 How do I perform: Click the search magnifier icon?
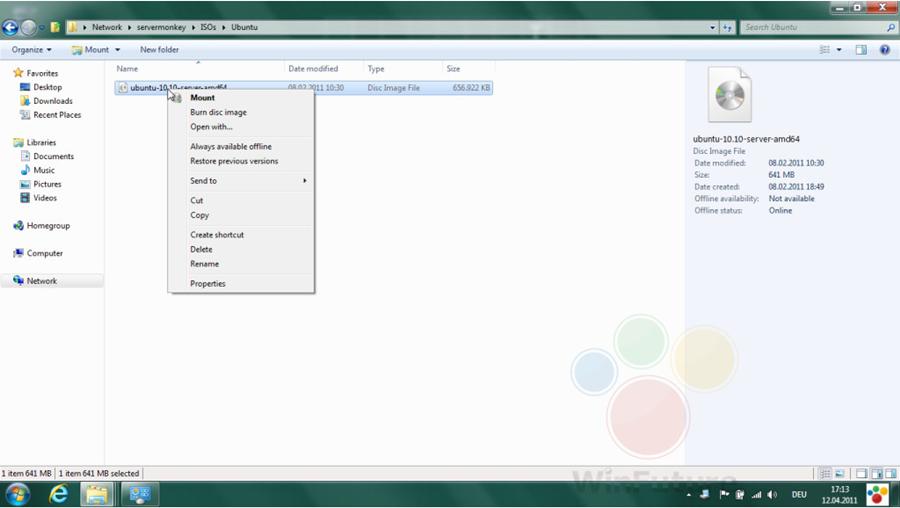891,27
